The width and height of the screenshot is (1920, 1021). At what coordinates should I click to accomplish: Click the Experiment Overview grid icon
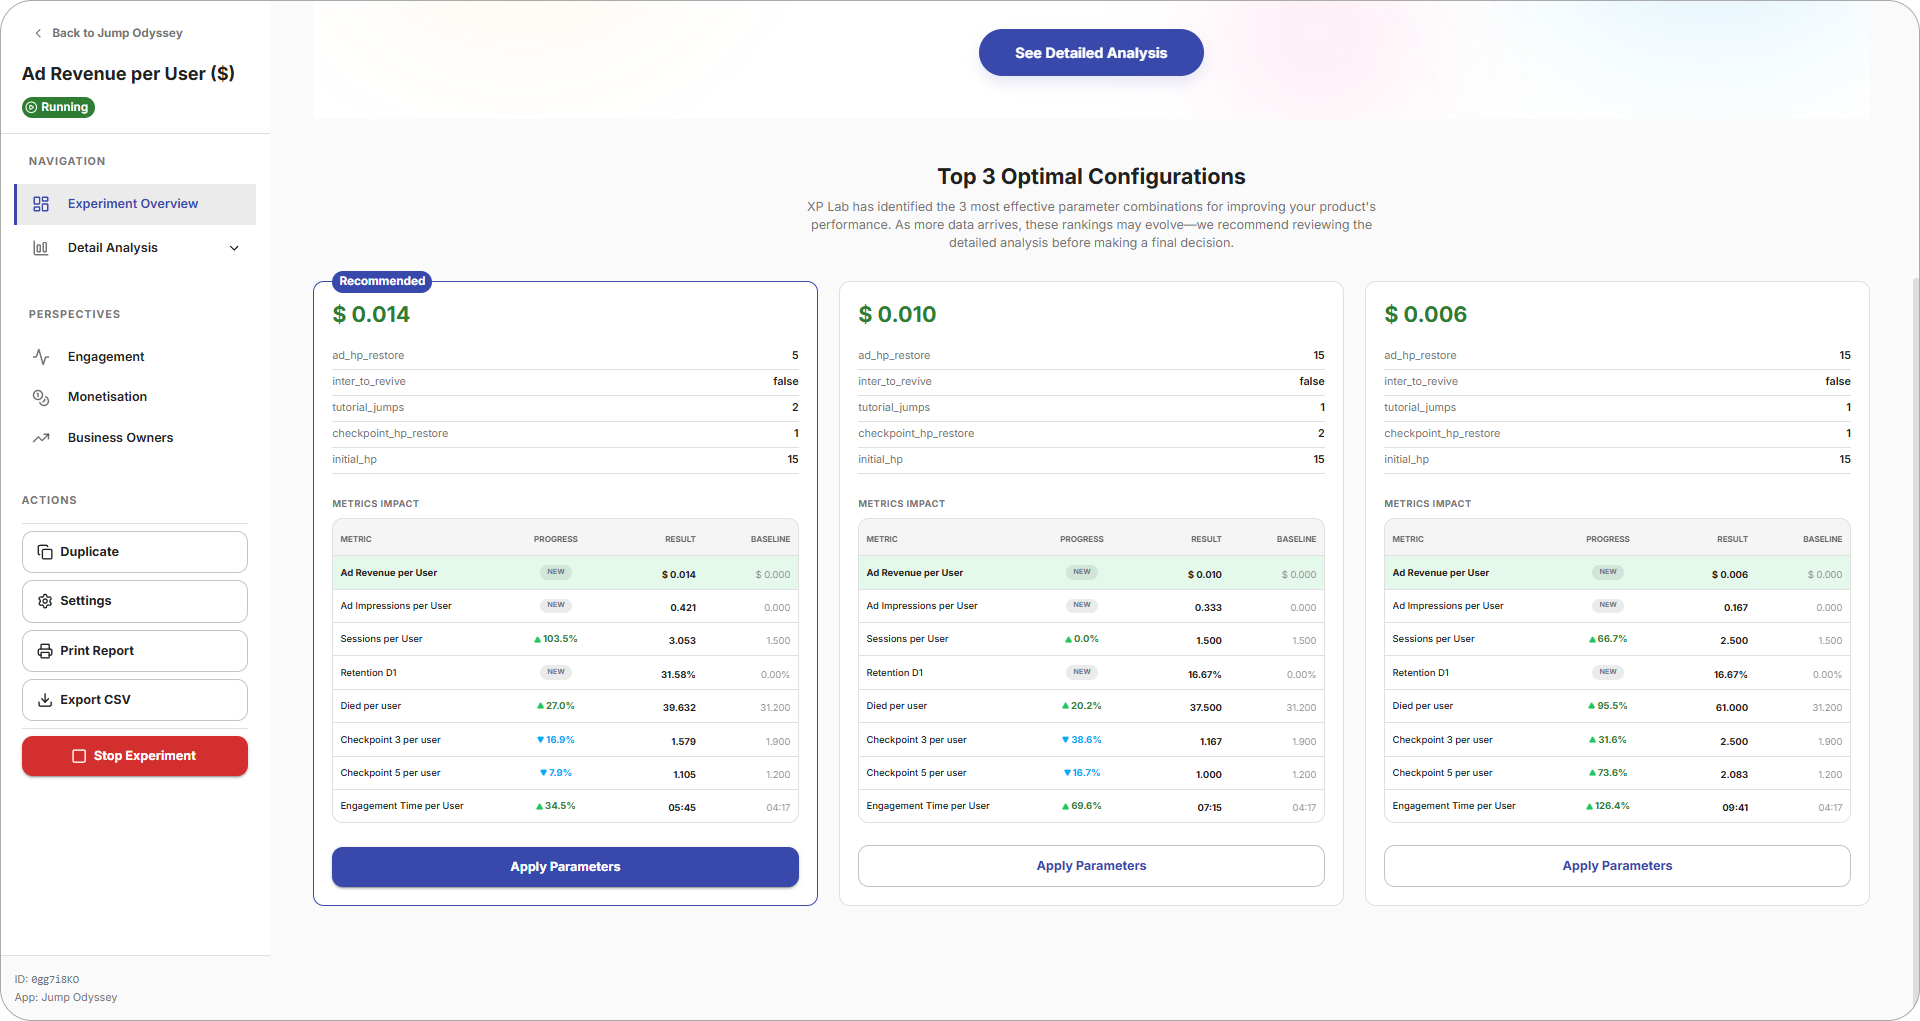pyautogui.click(x=41, y=204)
